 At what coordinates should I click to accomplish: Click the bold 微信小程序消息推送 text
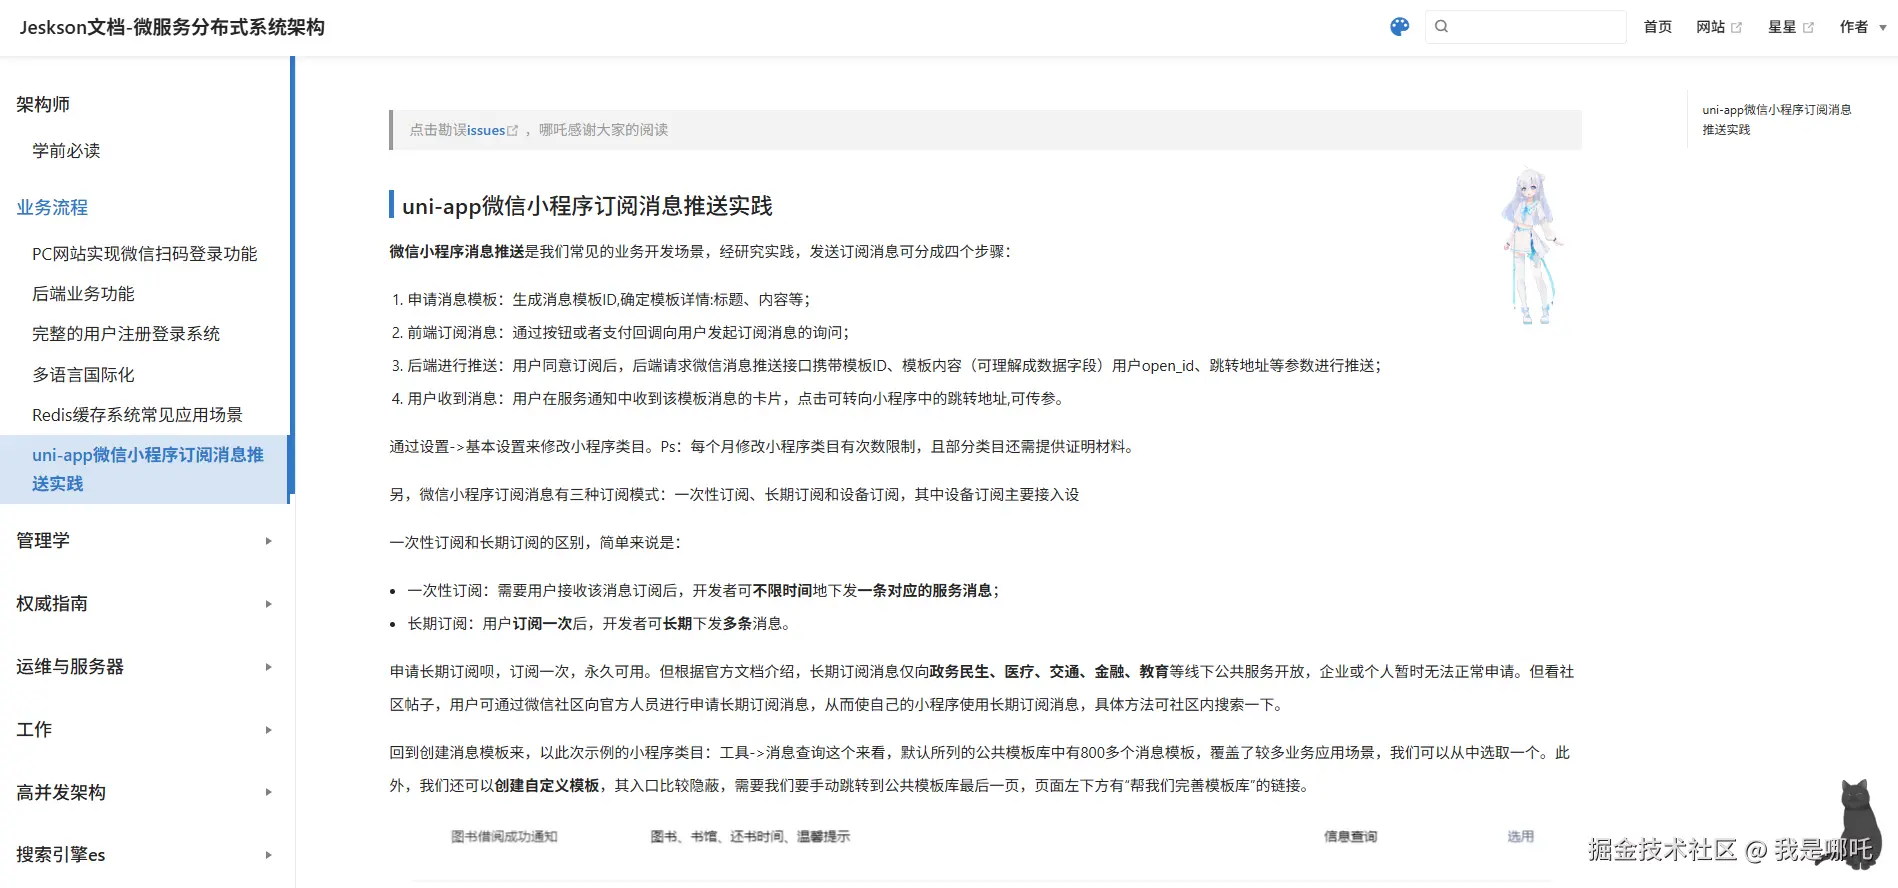click(x=457, y=252)
